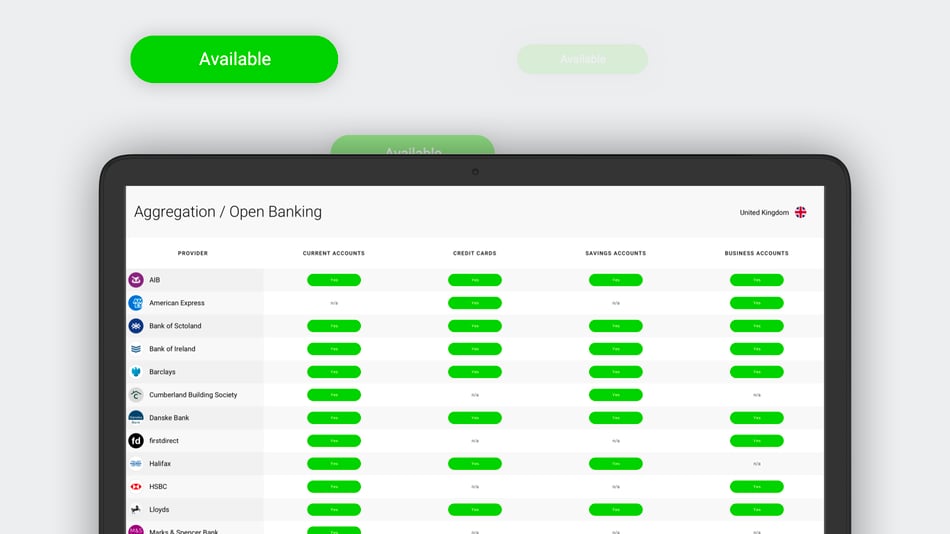Click Lloyds business accounts Yes badge

click(757, 510)
